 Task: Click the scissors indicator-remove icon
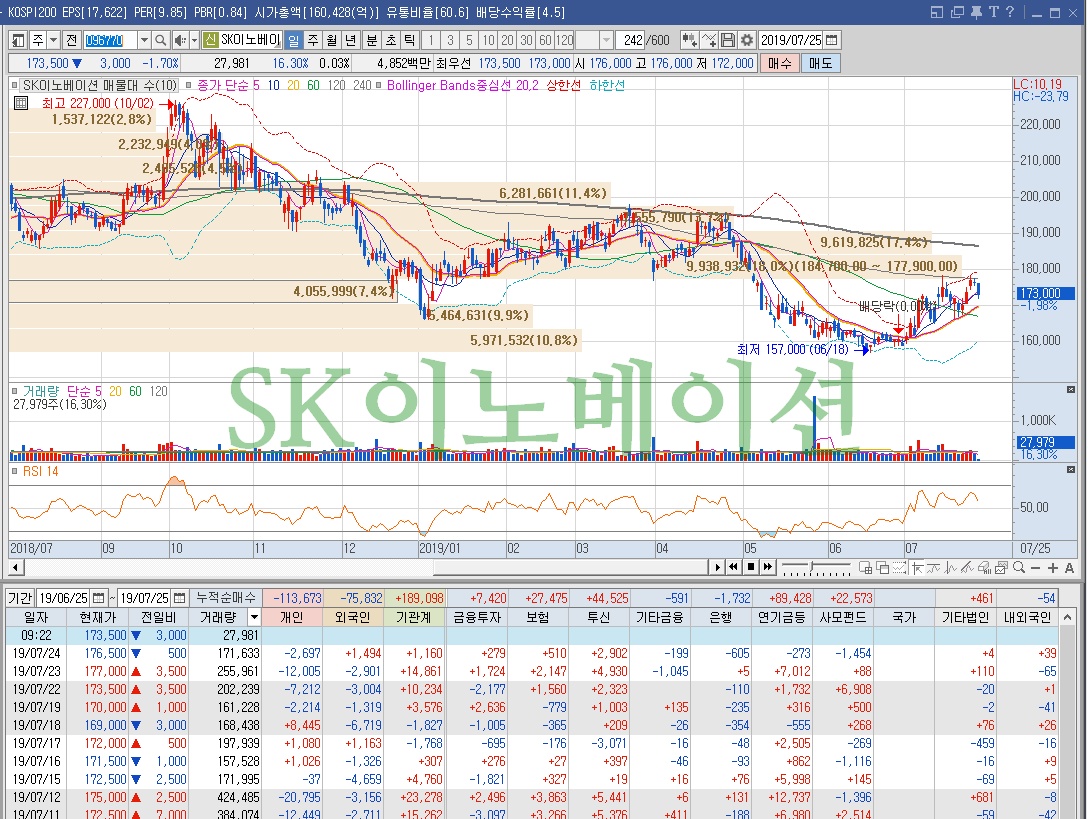click(708, 40)
